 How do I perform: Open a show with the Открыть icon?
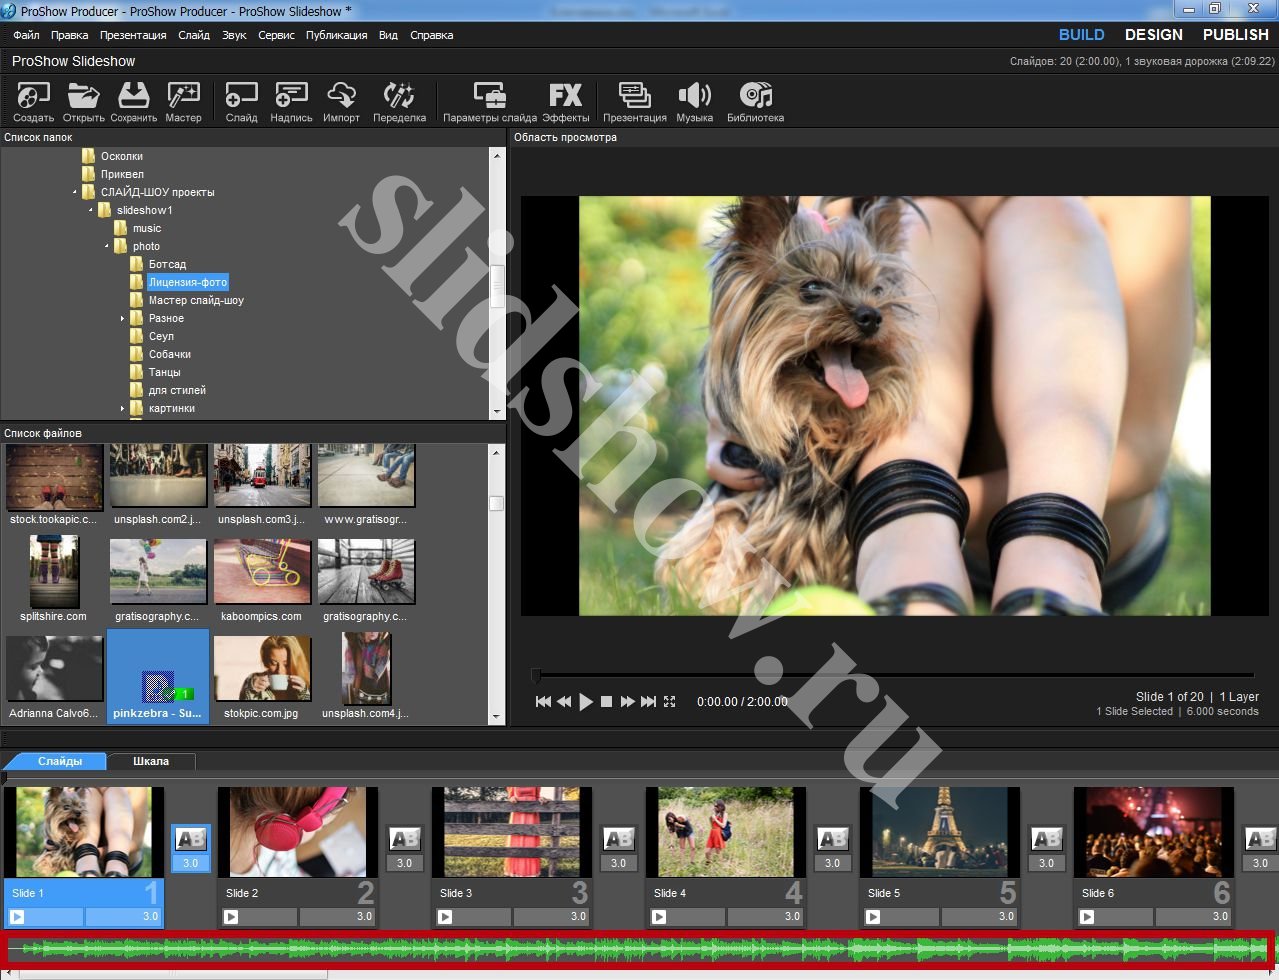[x=83, y=102]
